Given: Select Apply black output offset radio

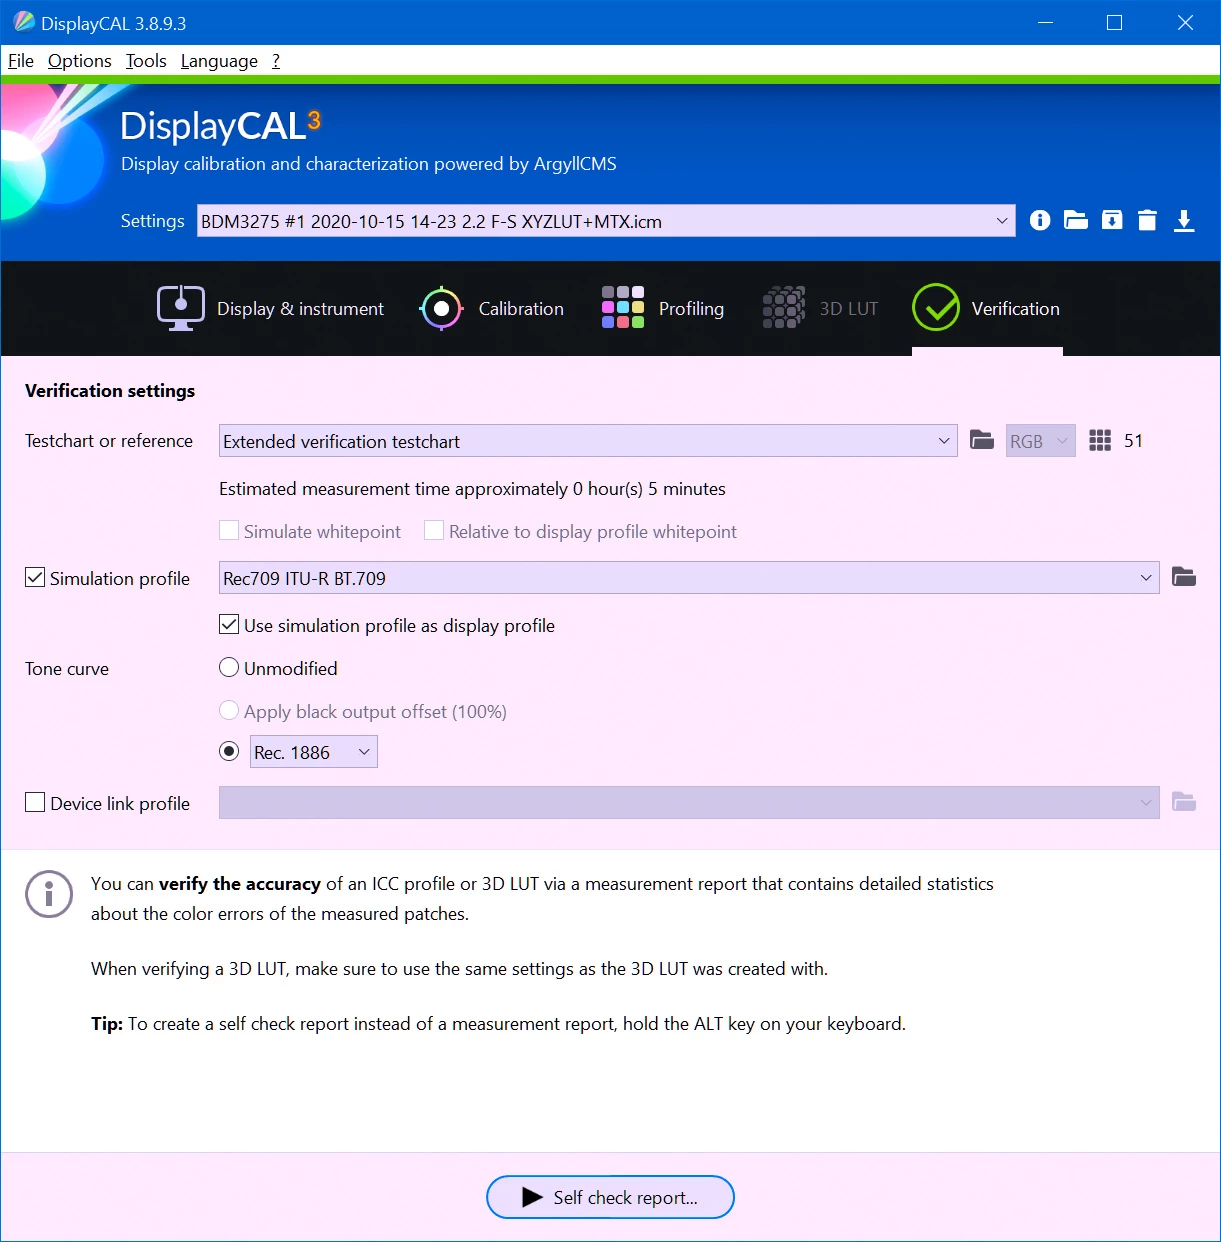Looking at the screenshot, I should pyautogui.click(x=229, y=711).
